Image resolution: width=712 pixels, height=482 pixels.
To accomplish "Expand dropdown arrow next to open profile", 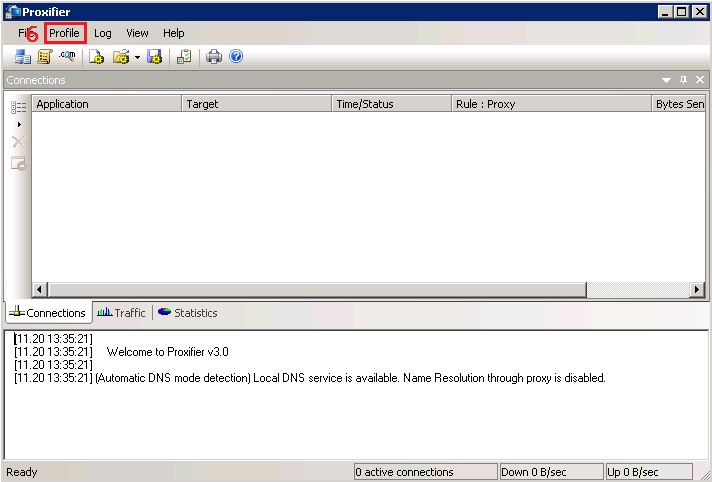I will [x=137, y=57].
